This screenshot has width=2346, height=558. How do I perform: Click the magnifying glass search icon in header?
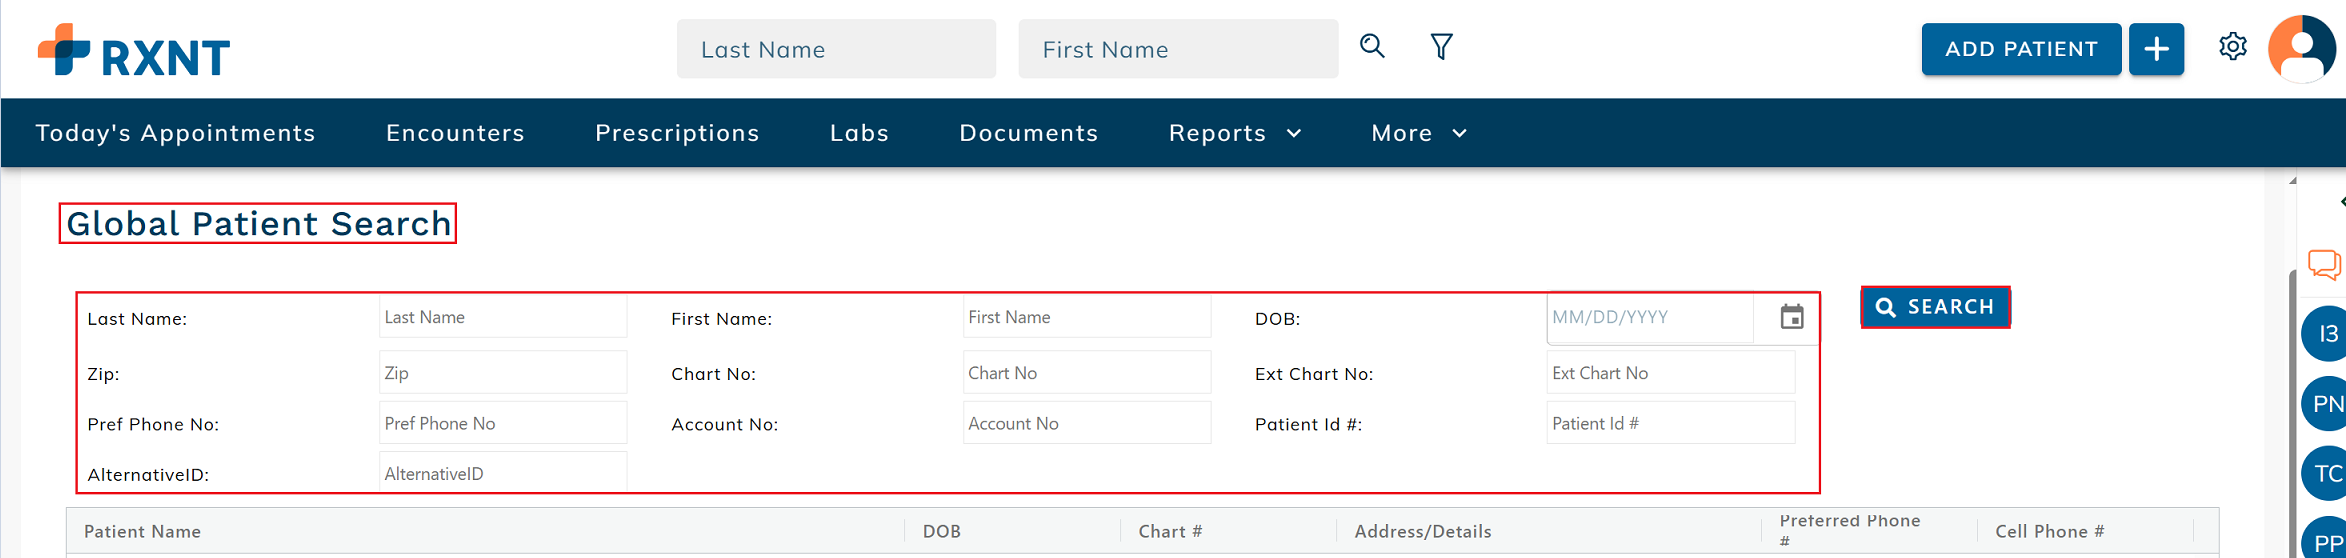pos(1372,46)
